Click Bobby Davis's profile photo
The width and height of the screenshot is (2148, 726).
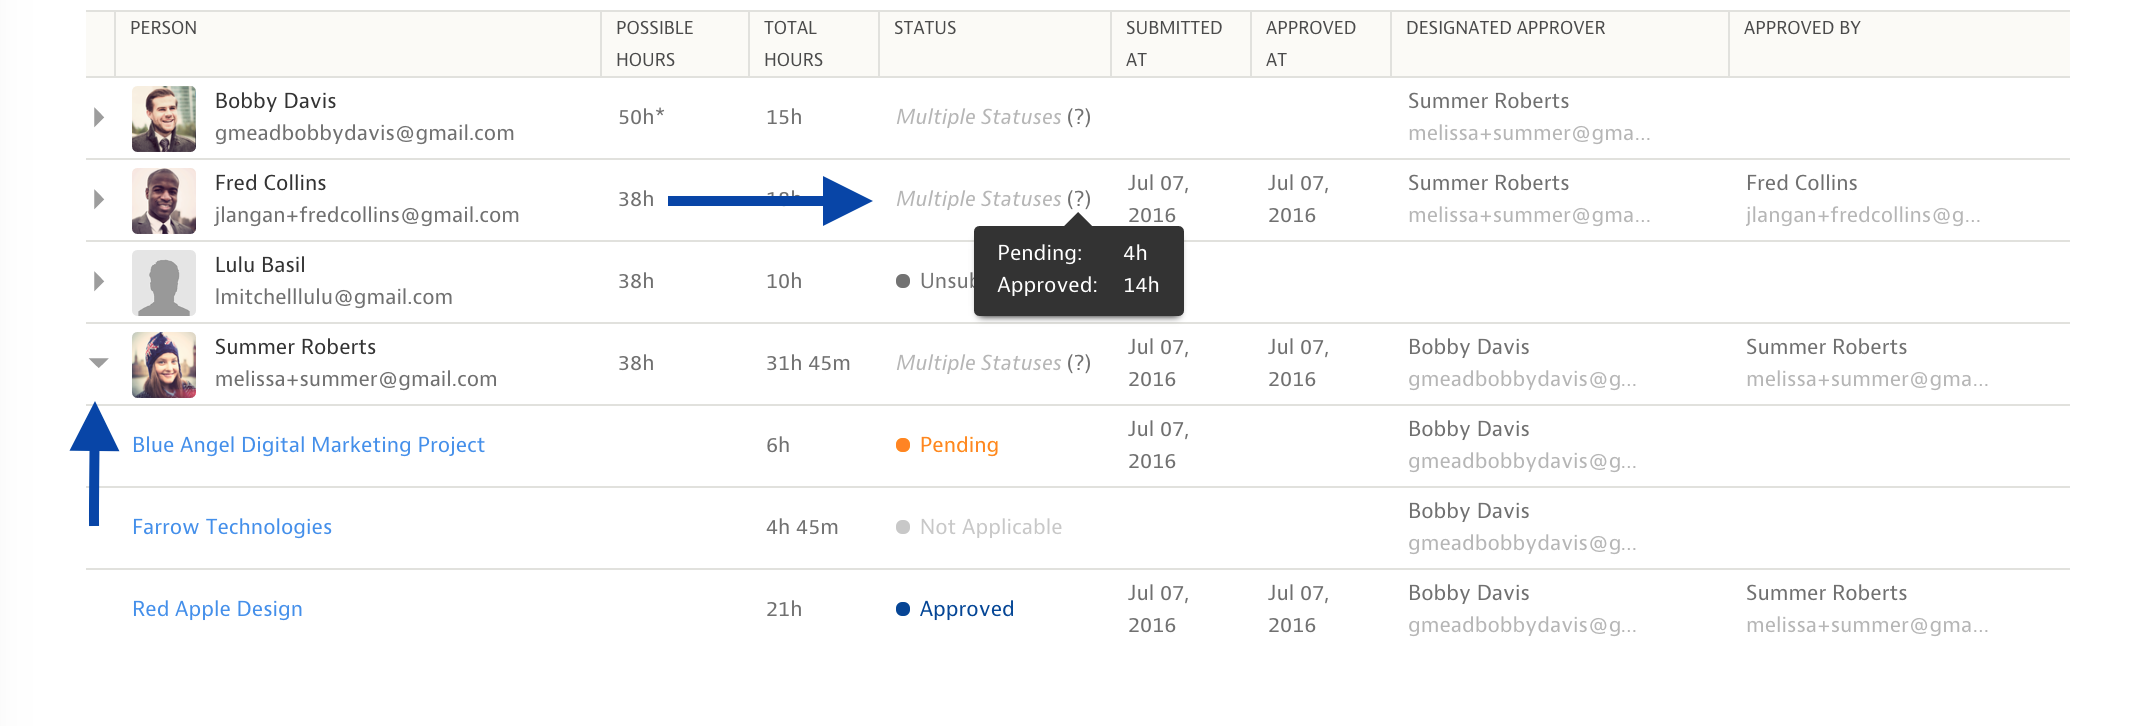pyautogui.click(x=164, y=119)
